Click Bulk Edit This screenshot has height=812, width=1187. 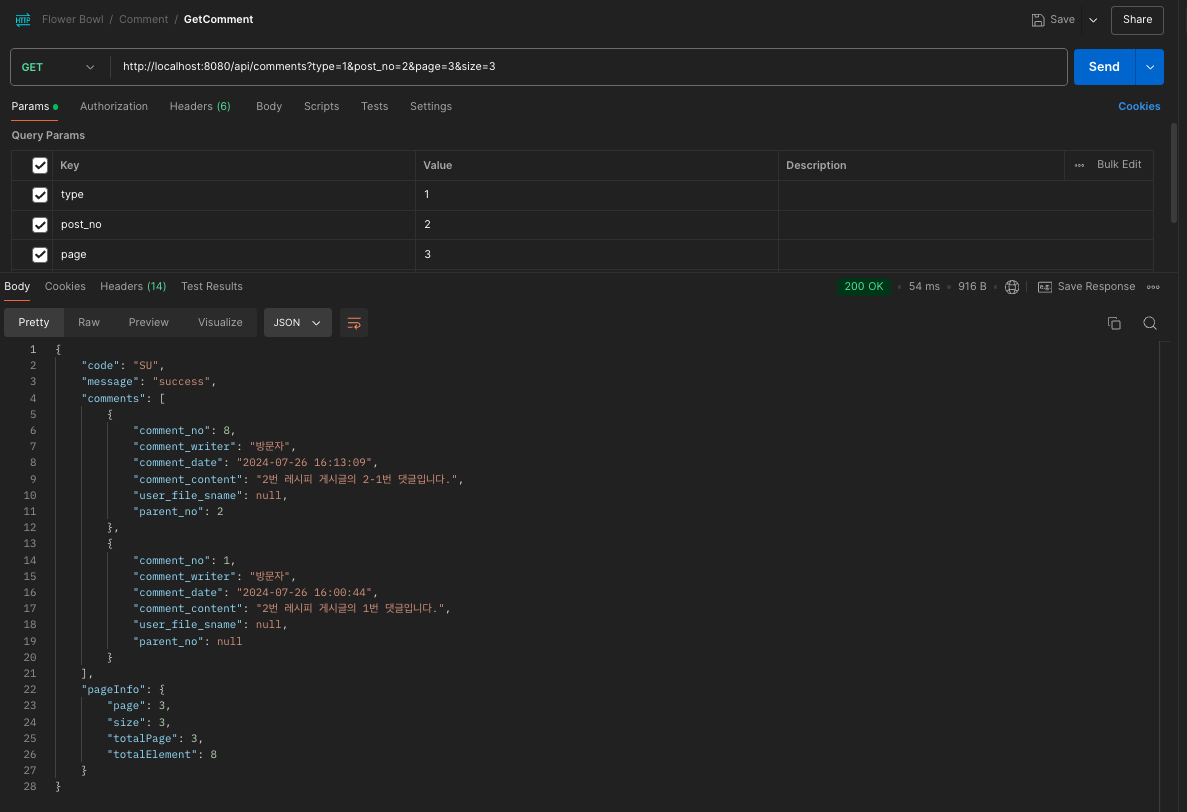[1119, 164]
